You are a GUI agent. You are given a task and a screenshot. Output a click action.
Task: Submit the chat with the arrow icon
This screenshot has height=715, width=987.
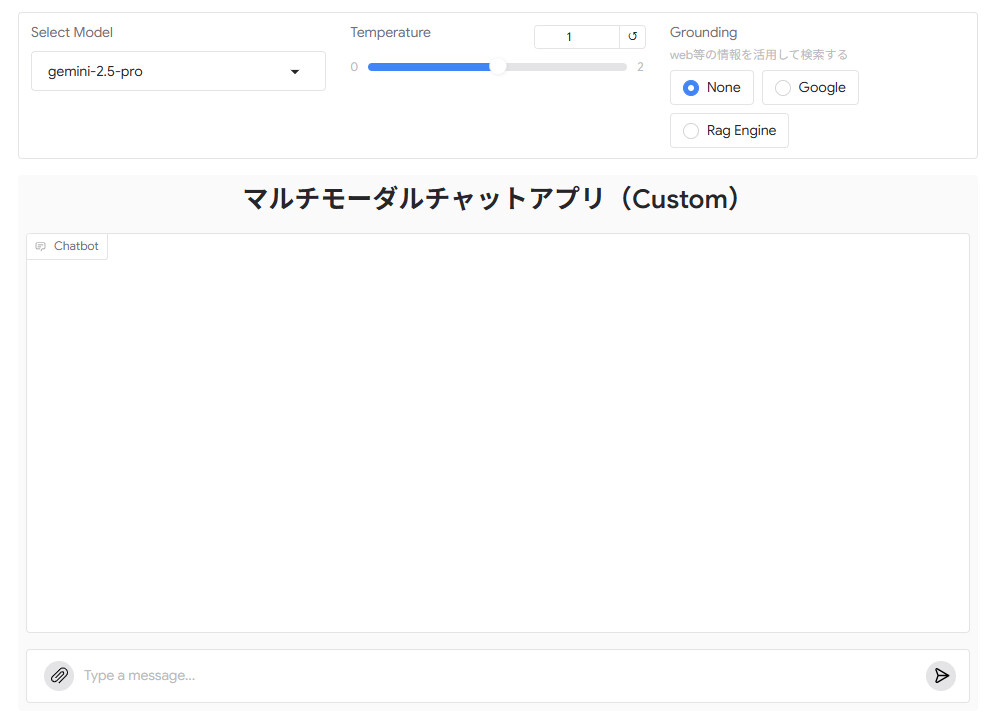(x=940, y=675)
